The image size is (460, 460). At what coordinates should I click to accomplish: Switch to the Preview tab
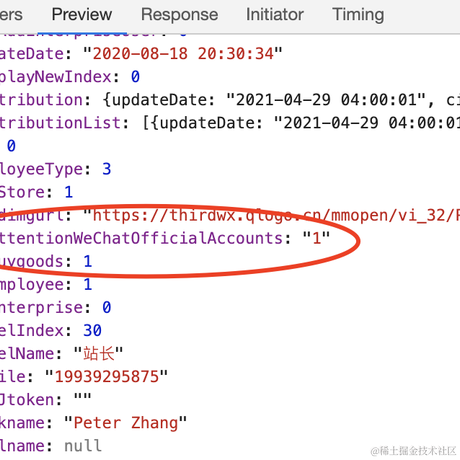pos(82,15)
